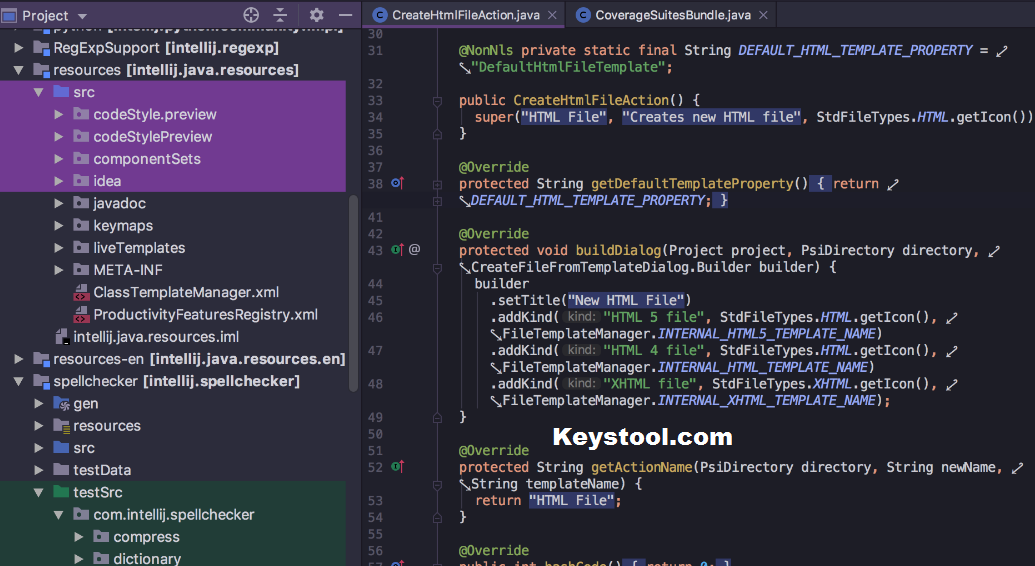Close the CoverageSuitesBundle.java tab
This screenshot has height=566, width=1035.
coord(763,15)
